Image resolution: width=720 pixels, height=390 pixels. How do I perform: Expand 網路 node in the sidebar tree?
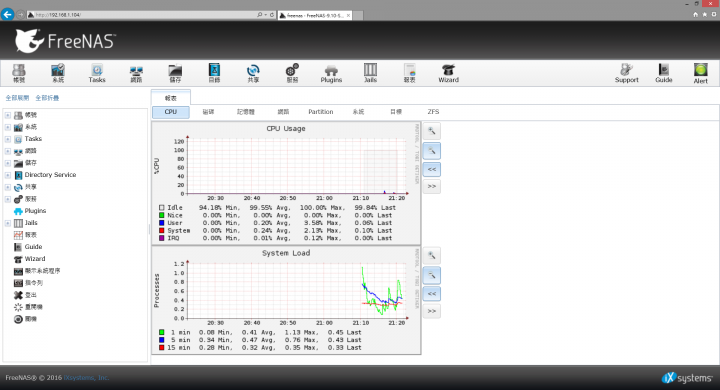point(8,151)
